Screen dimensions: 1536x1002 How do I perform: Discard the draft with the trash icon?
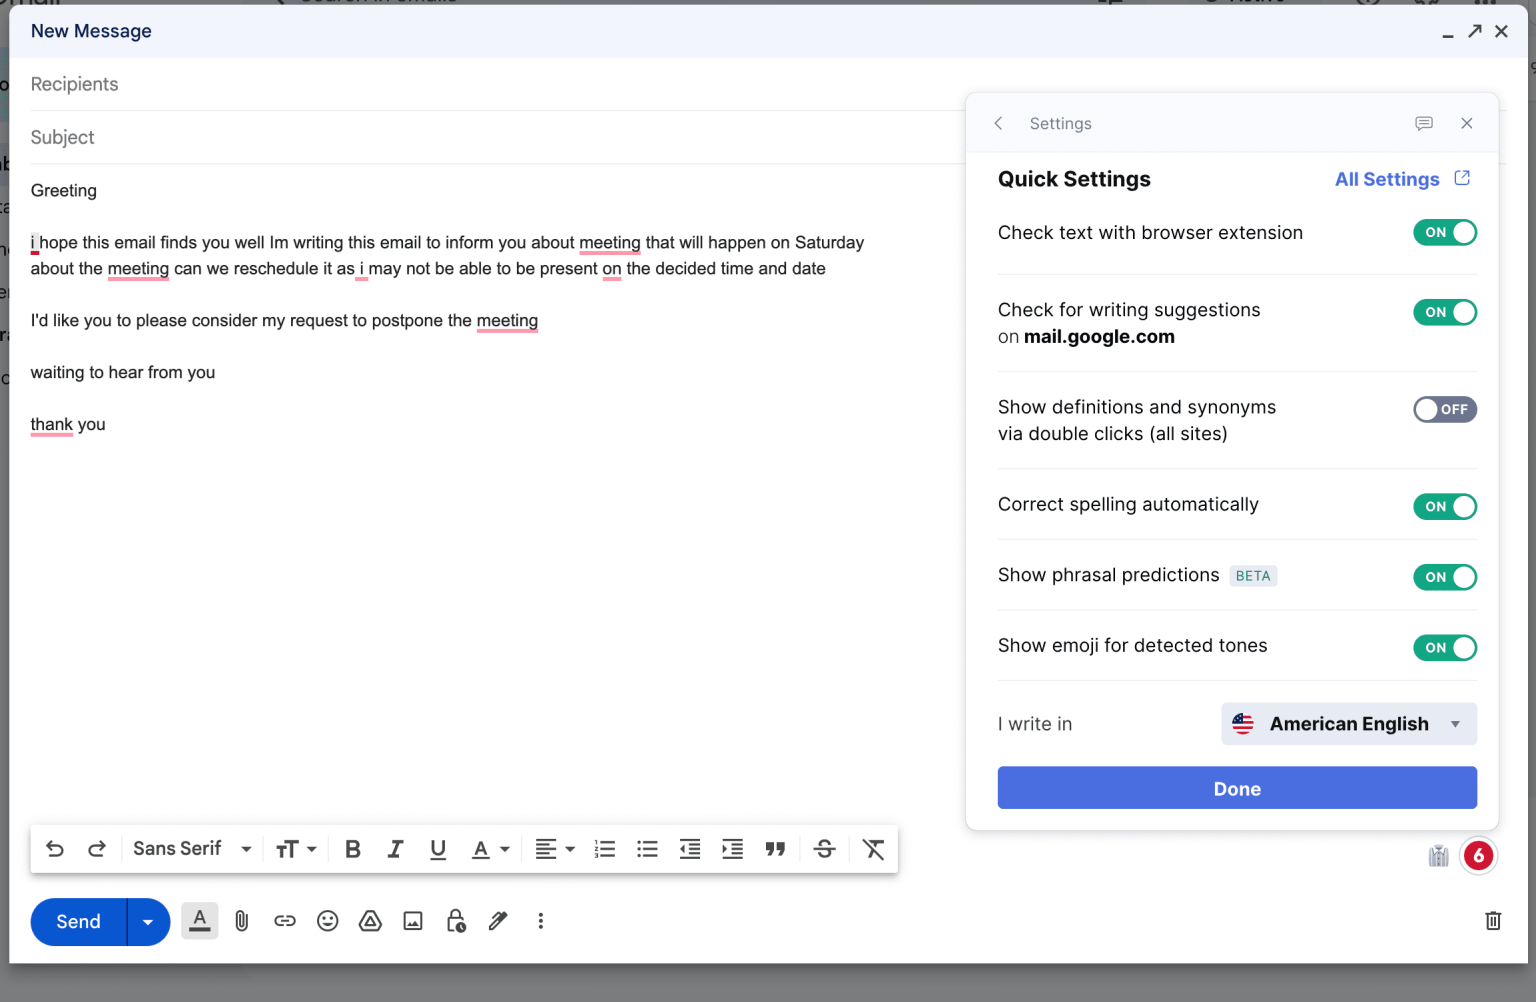coord(1493,921)
